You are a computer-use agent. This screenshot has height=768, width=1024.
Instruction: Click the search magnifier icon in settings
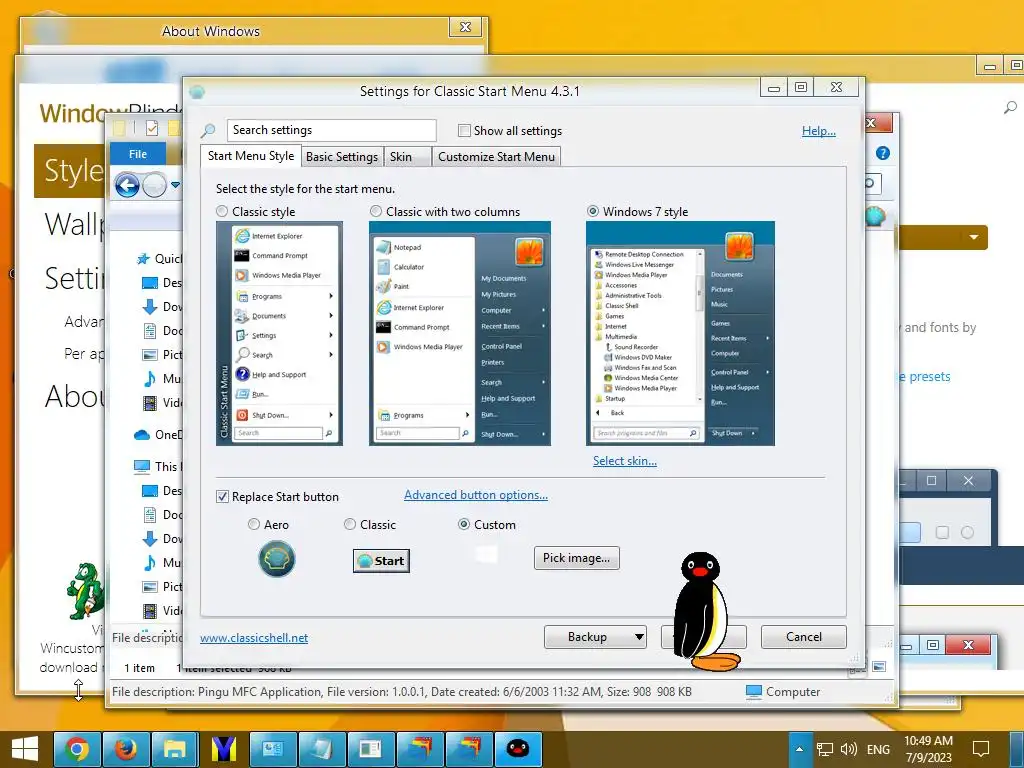pyautogui.click(x=208, y=131)
